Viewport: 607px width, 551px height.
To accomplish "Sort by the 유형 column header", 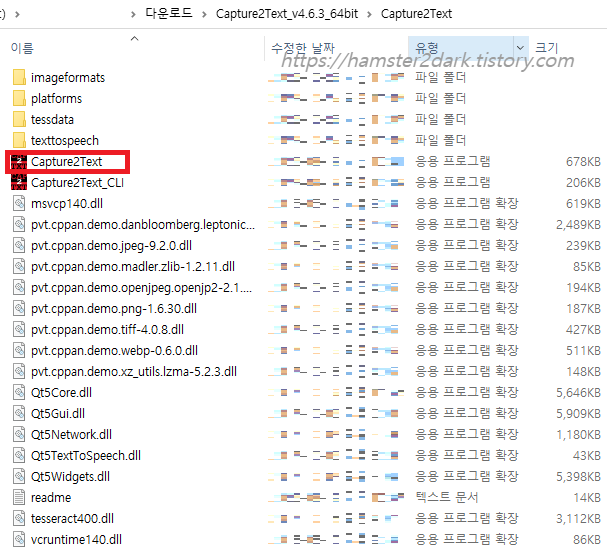I will tap(427, 48).
